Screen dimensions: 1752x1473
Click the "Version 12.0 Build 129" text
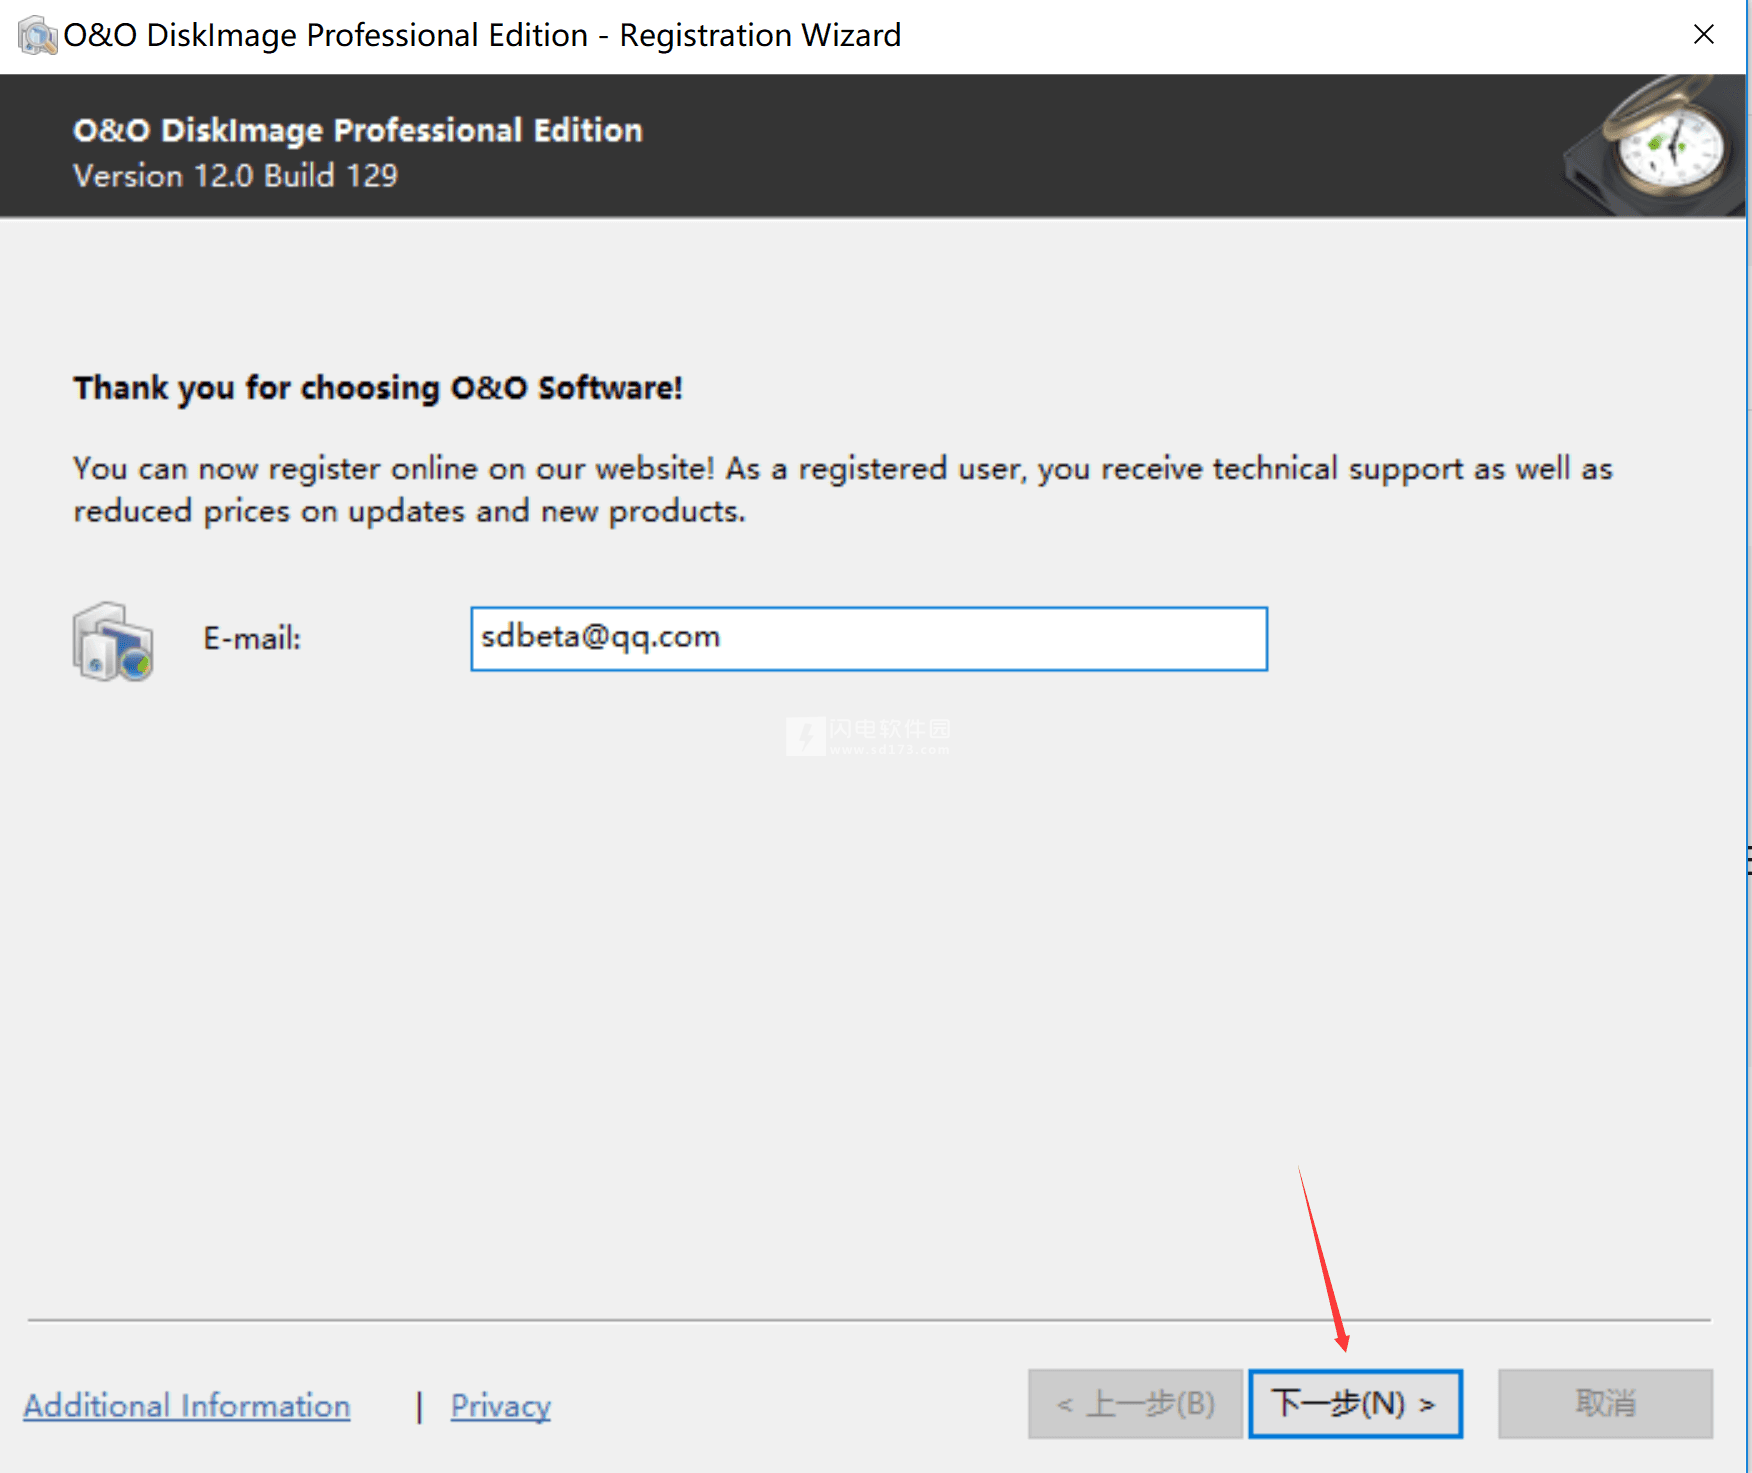click(x=235, y=176)
